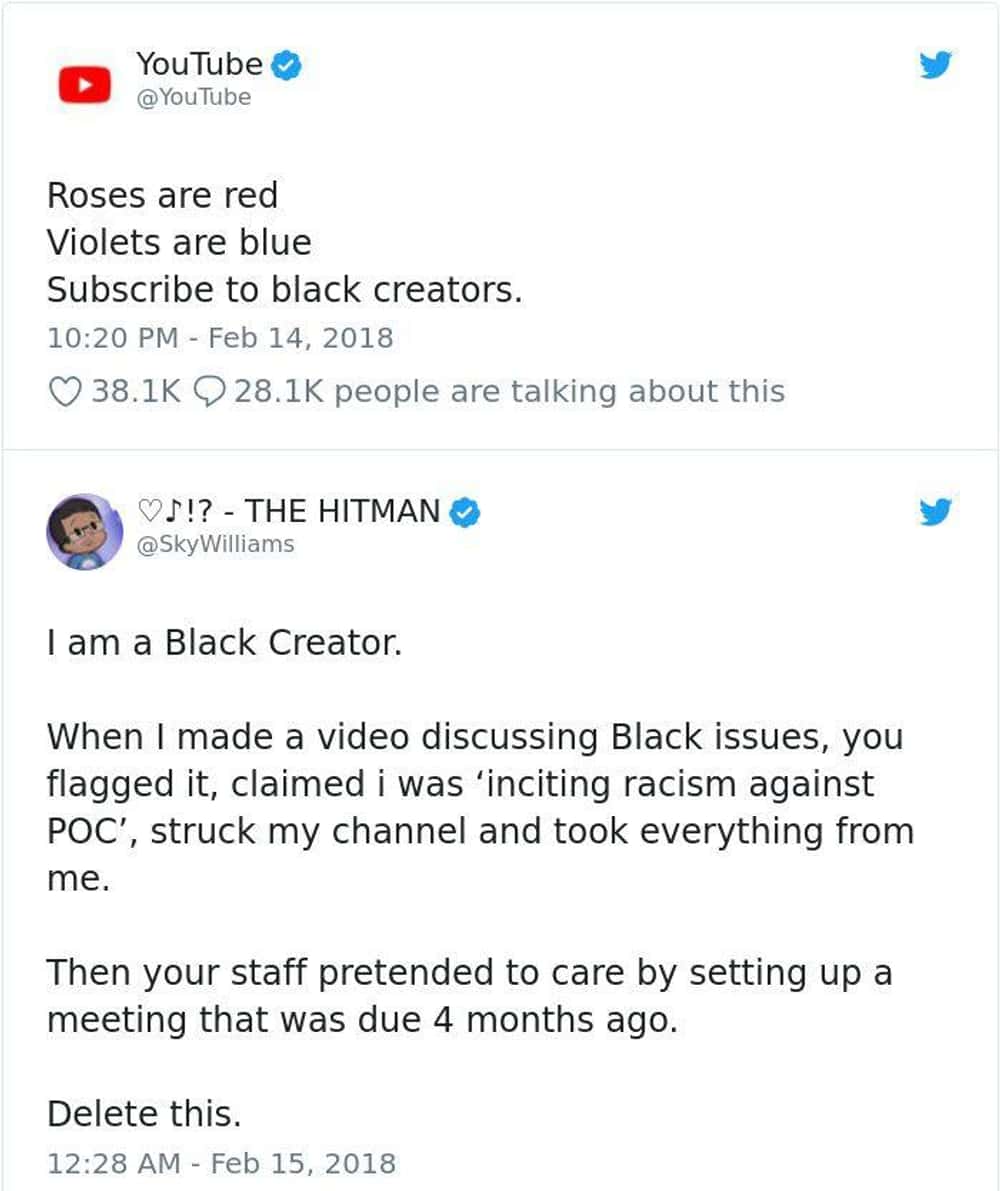Click the Twitter bird on YouTube's tweet
The width and height of the screenshot is (1000, 1191).
point(936,66)
